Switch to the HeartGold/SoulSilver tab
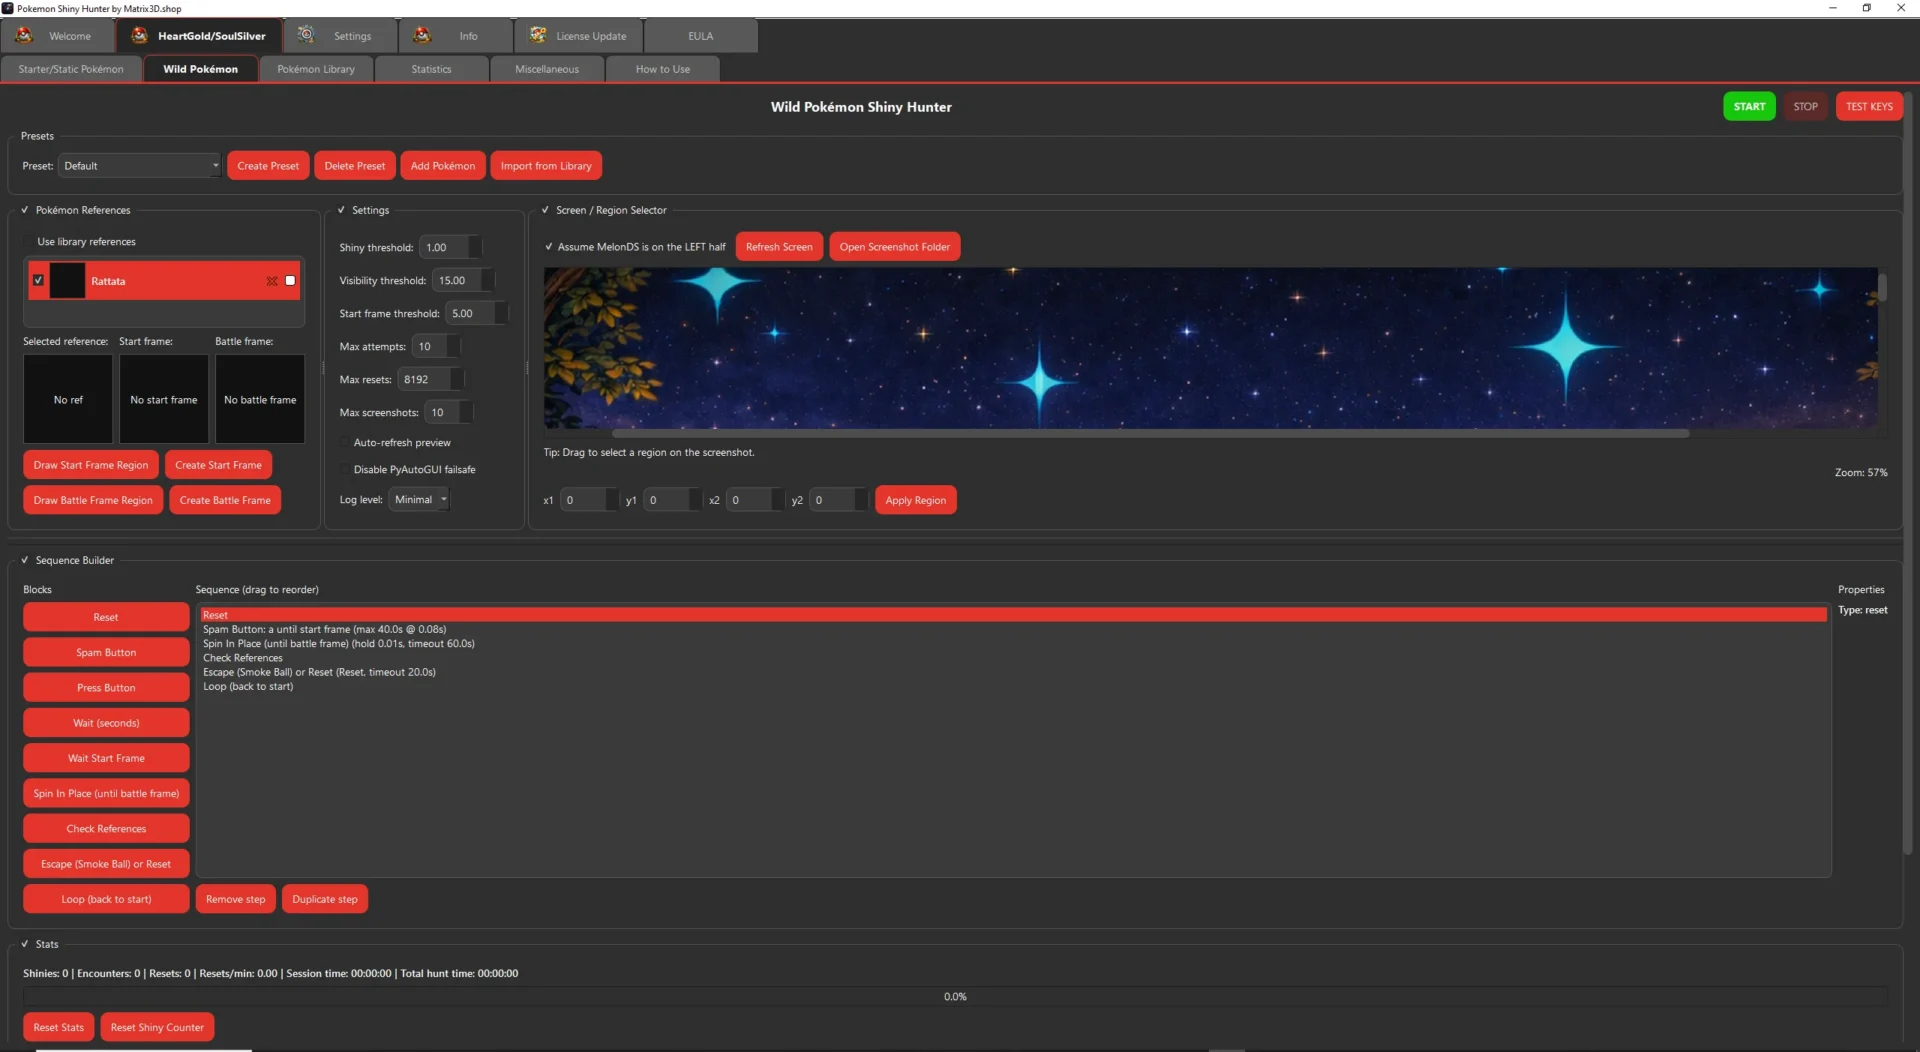This screenshot has width=1920, height=1052. click(199, 36)
